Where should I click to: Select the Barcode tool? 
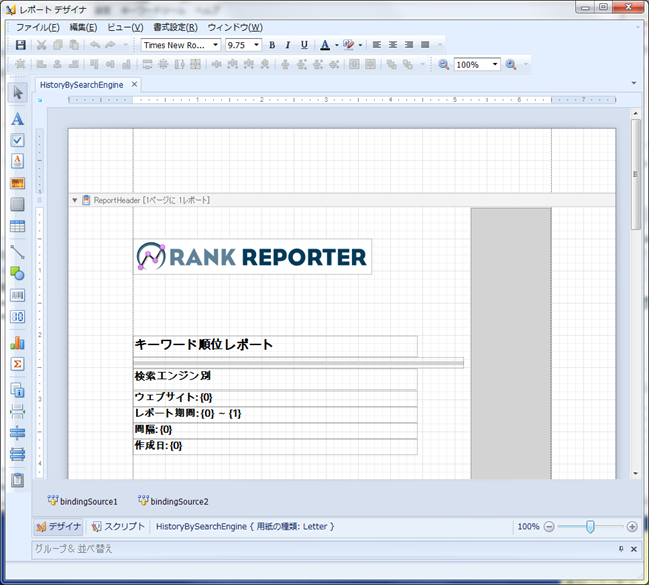[17, 295]
